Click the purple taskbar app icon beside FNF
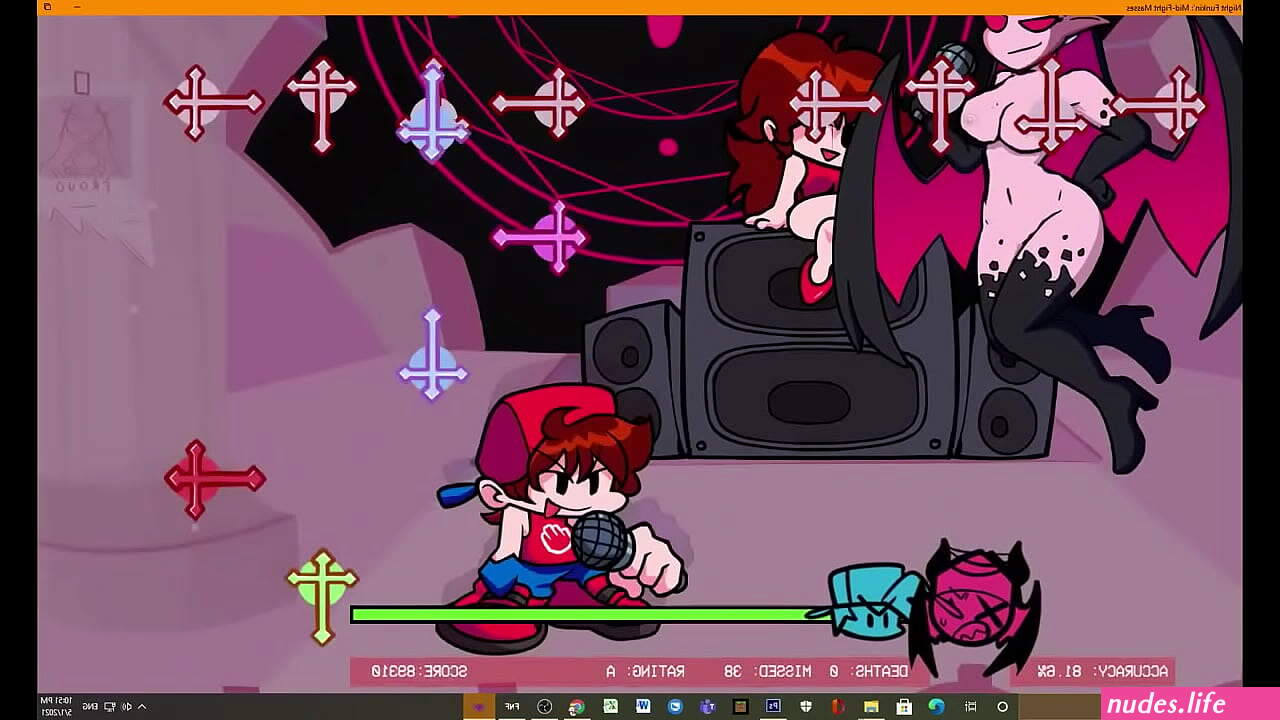The width and height of the screenshot is (1280, 720). (x=479, y=707)
